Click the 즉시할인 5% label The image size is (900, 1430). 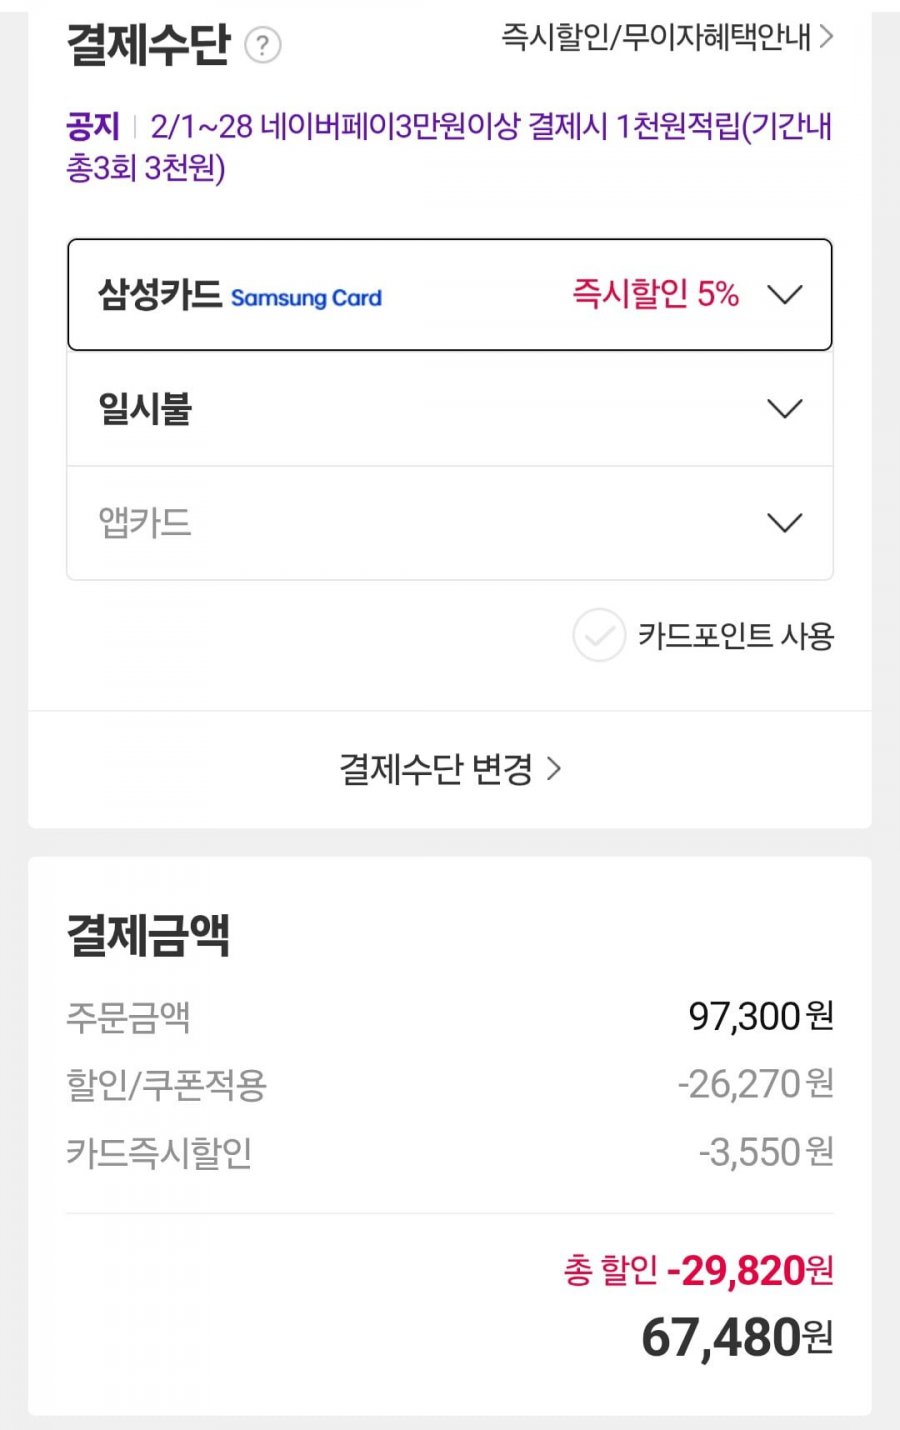pos(655,294)
